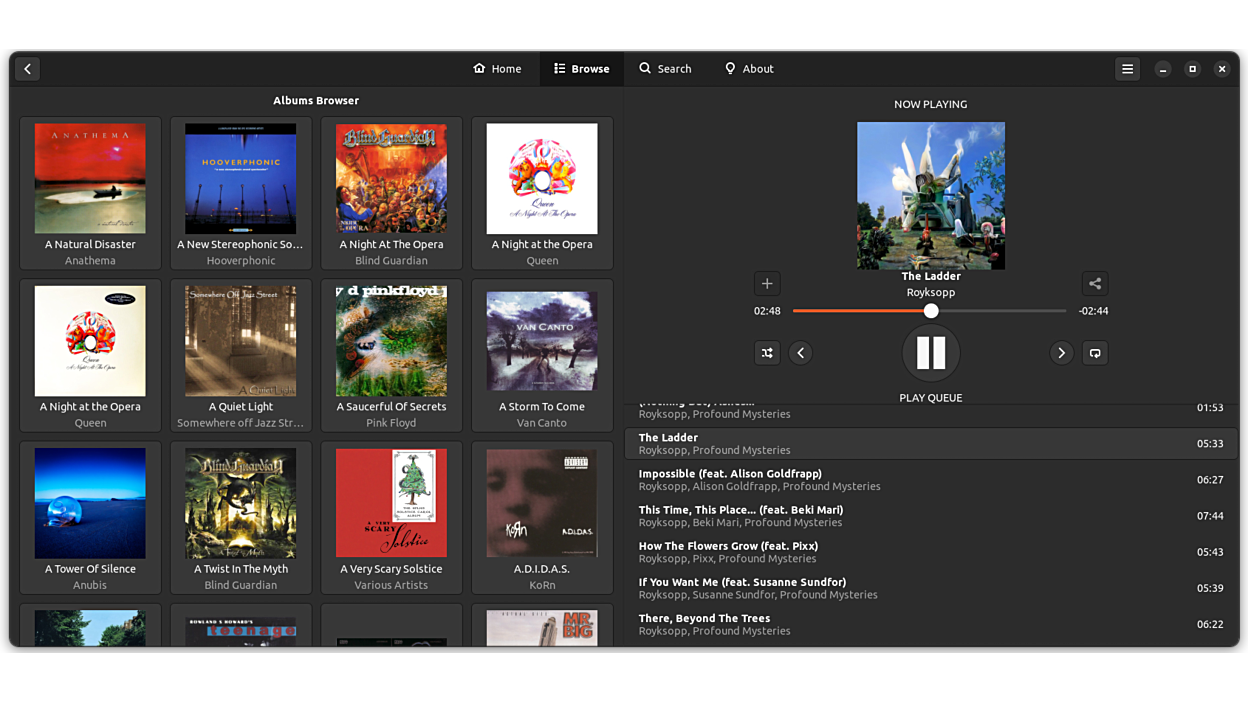The image size is (1248, 702).
Task: Open the Search tab
Action: point(665,69)
